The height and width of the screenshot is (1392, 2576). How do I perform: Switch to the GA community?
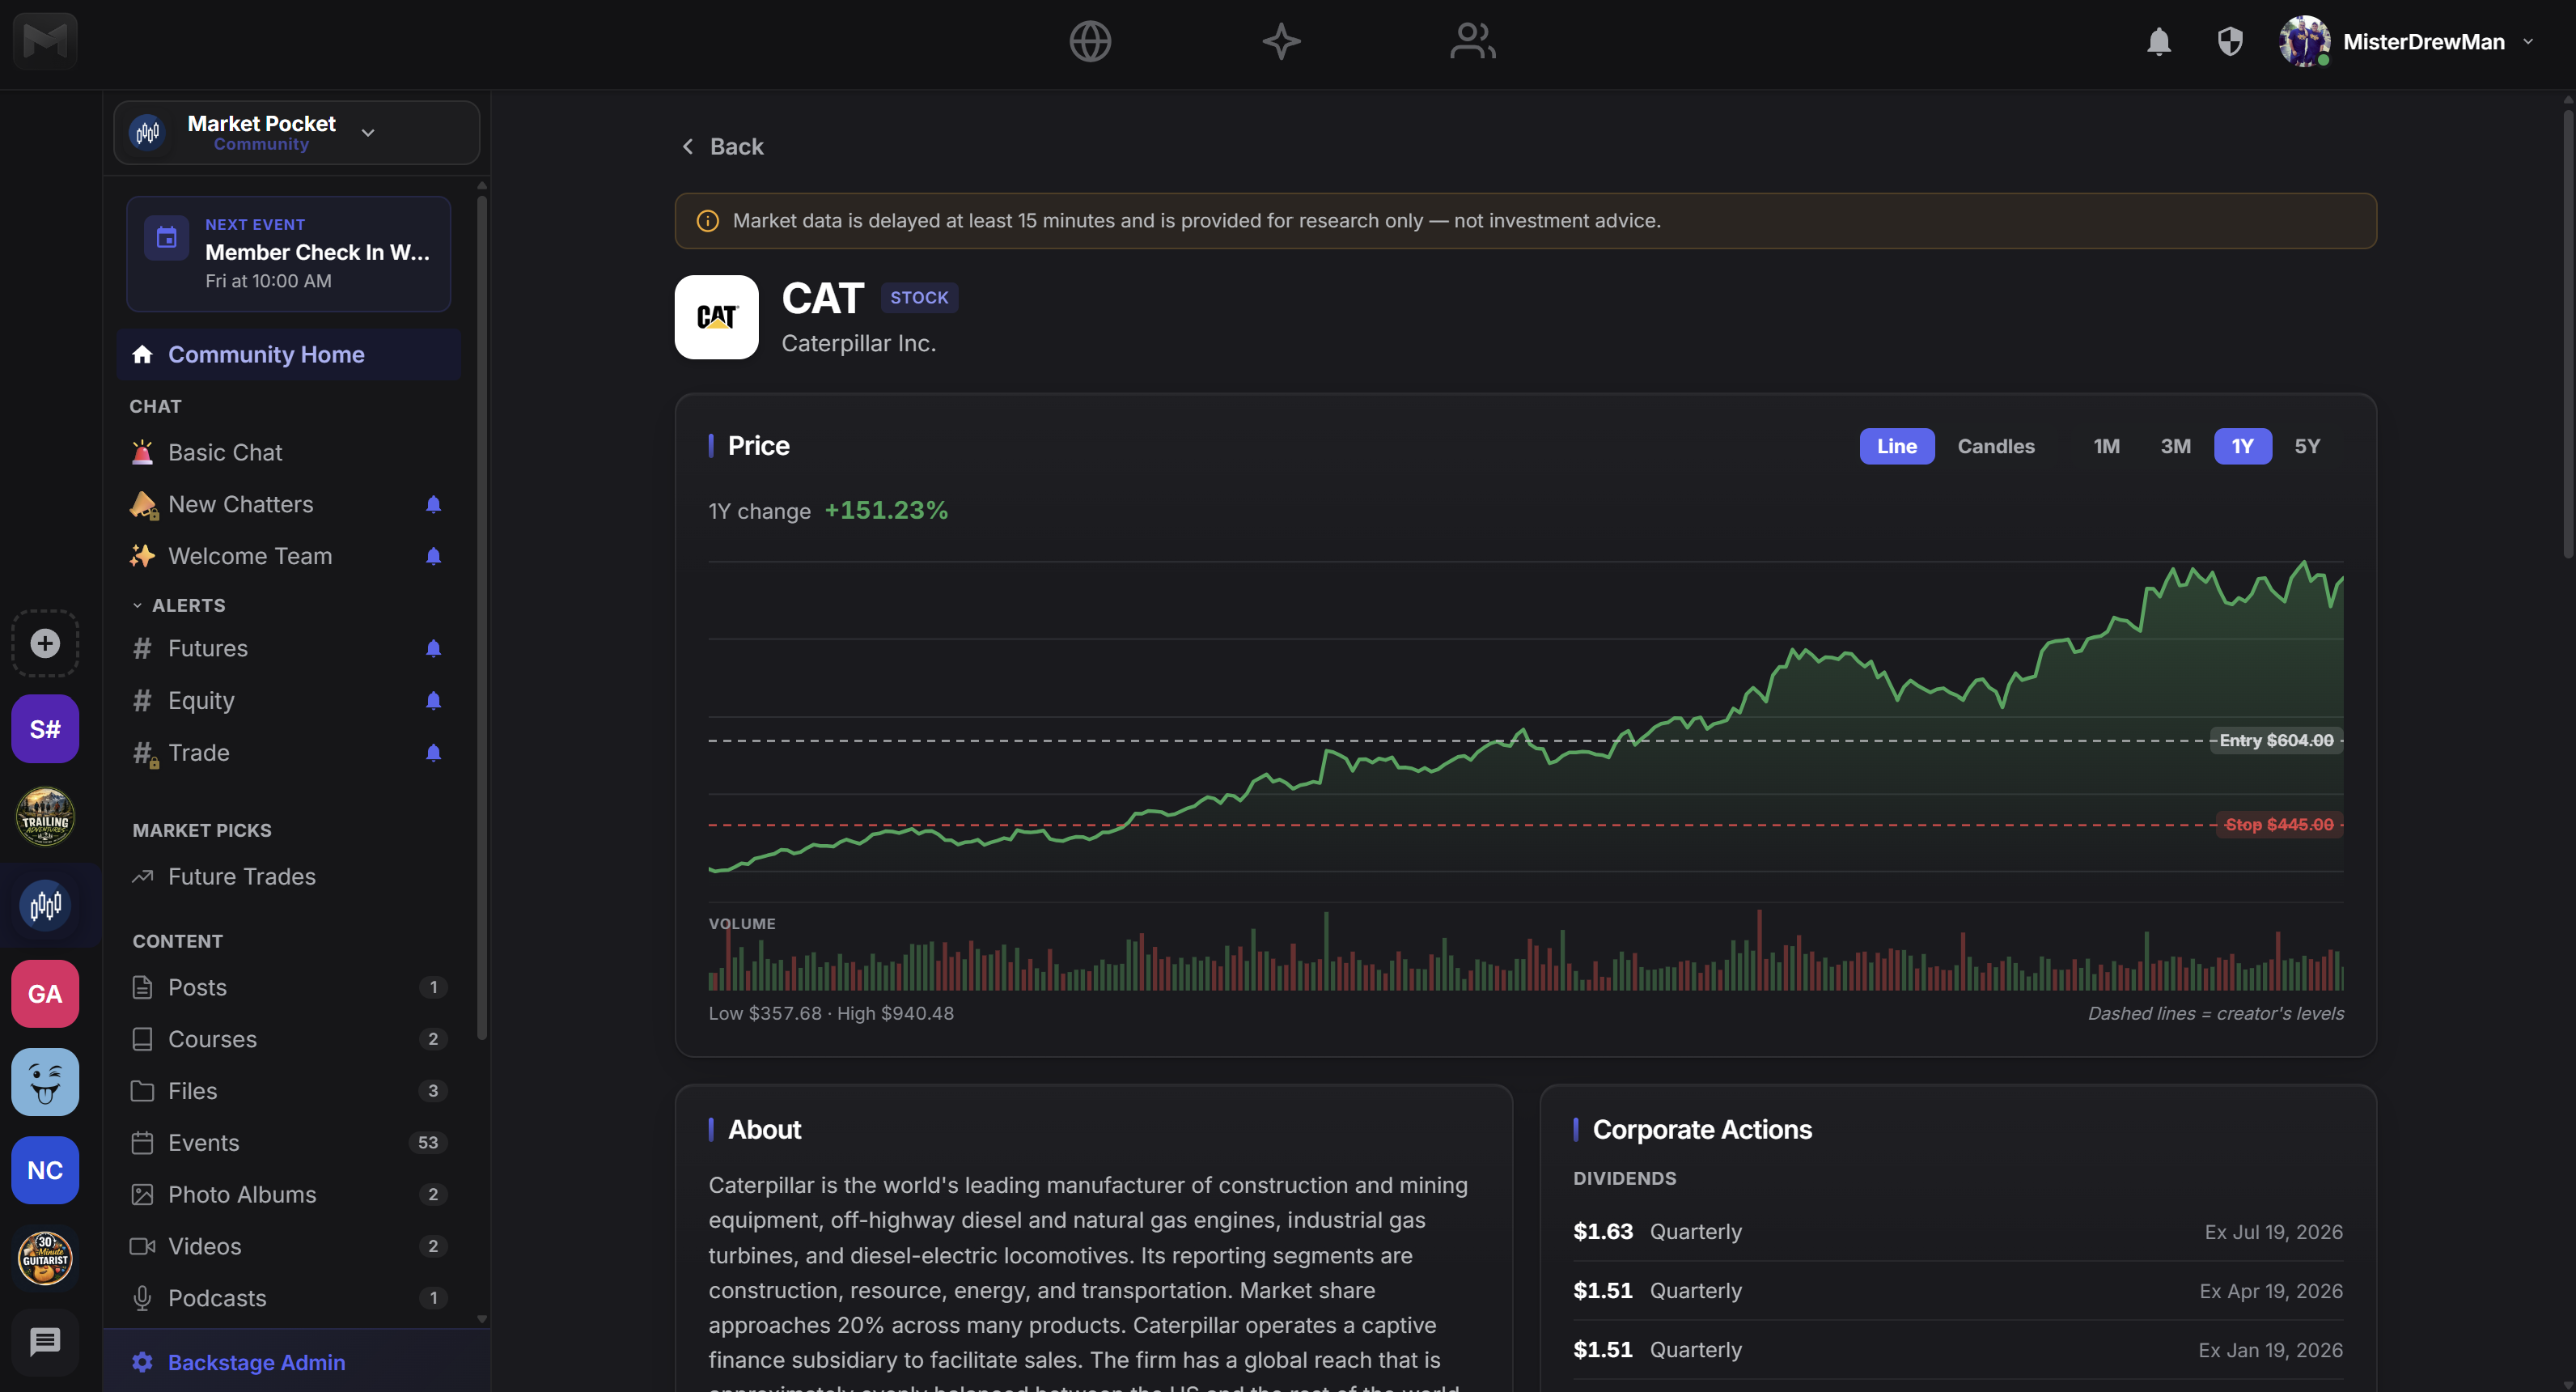[45, 994]
